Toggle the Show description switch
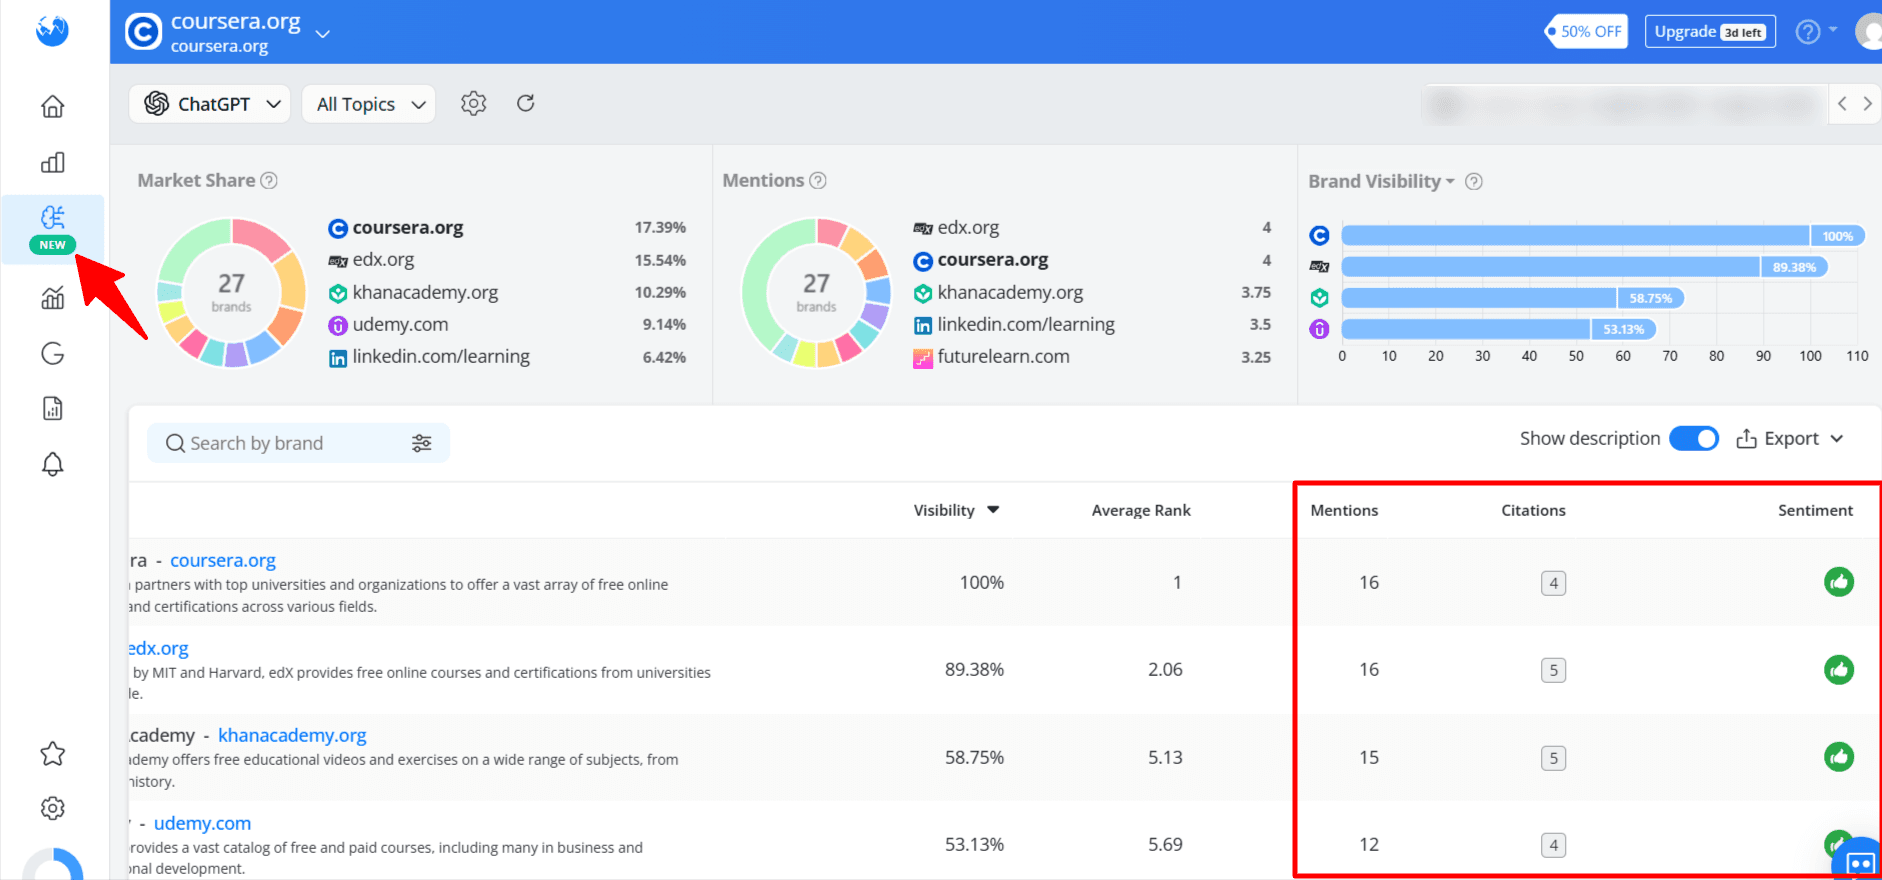 1694,439
